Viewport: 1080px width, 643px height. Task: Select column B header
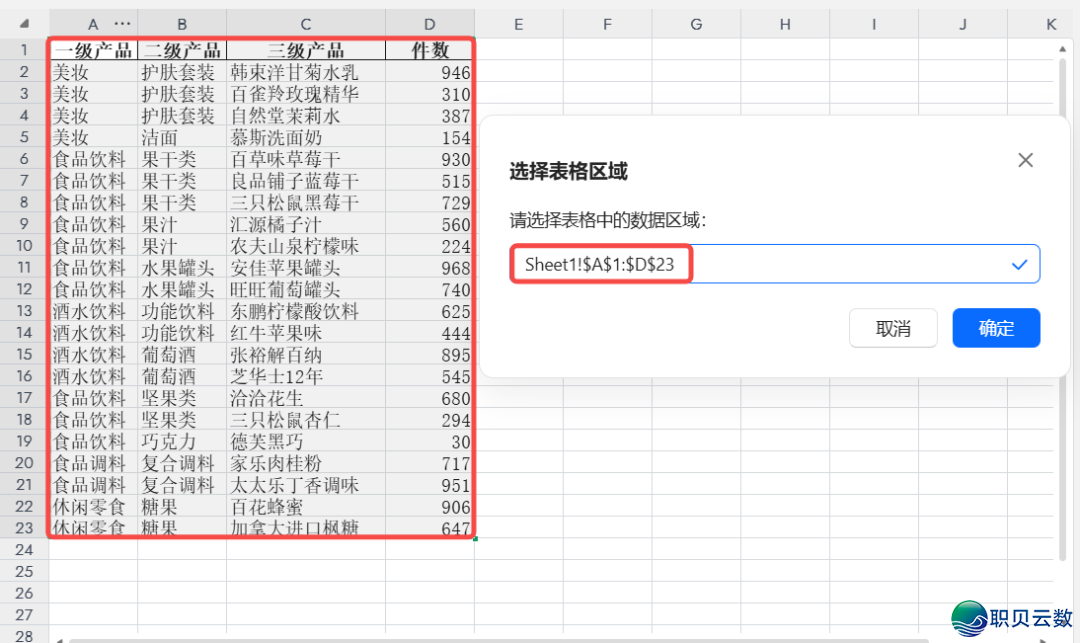(x=182, y=24)
